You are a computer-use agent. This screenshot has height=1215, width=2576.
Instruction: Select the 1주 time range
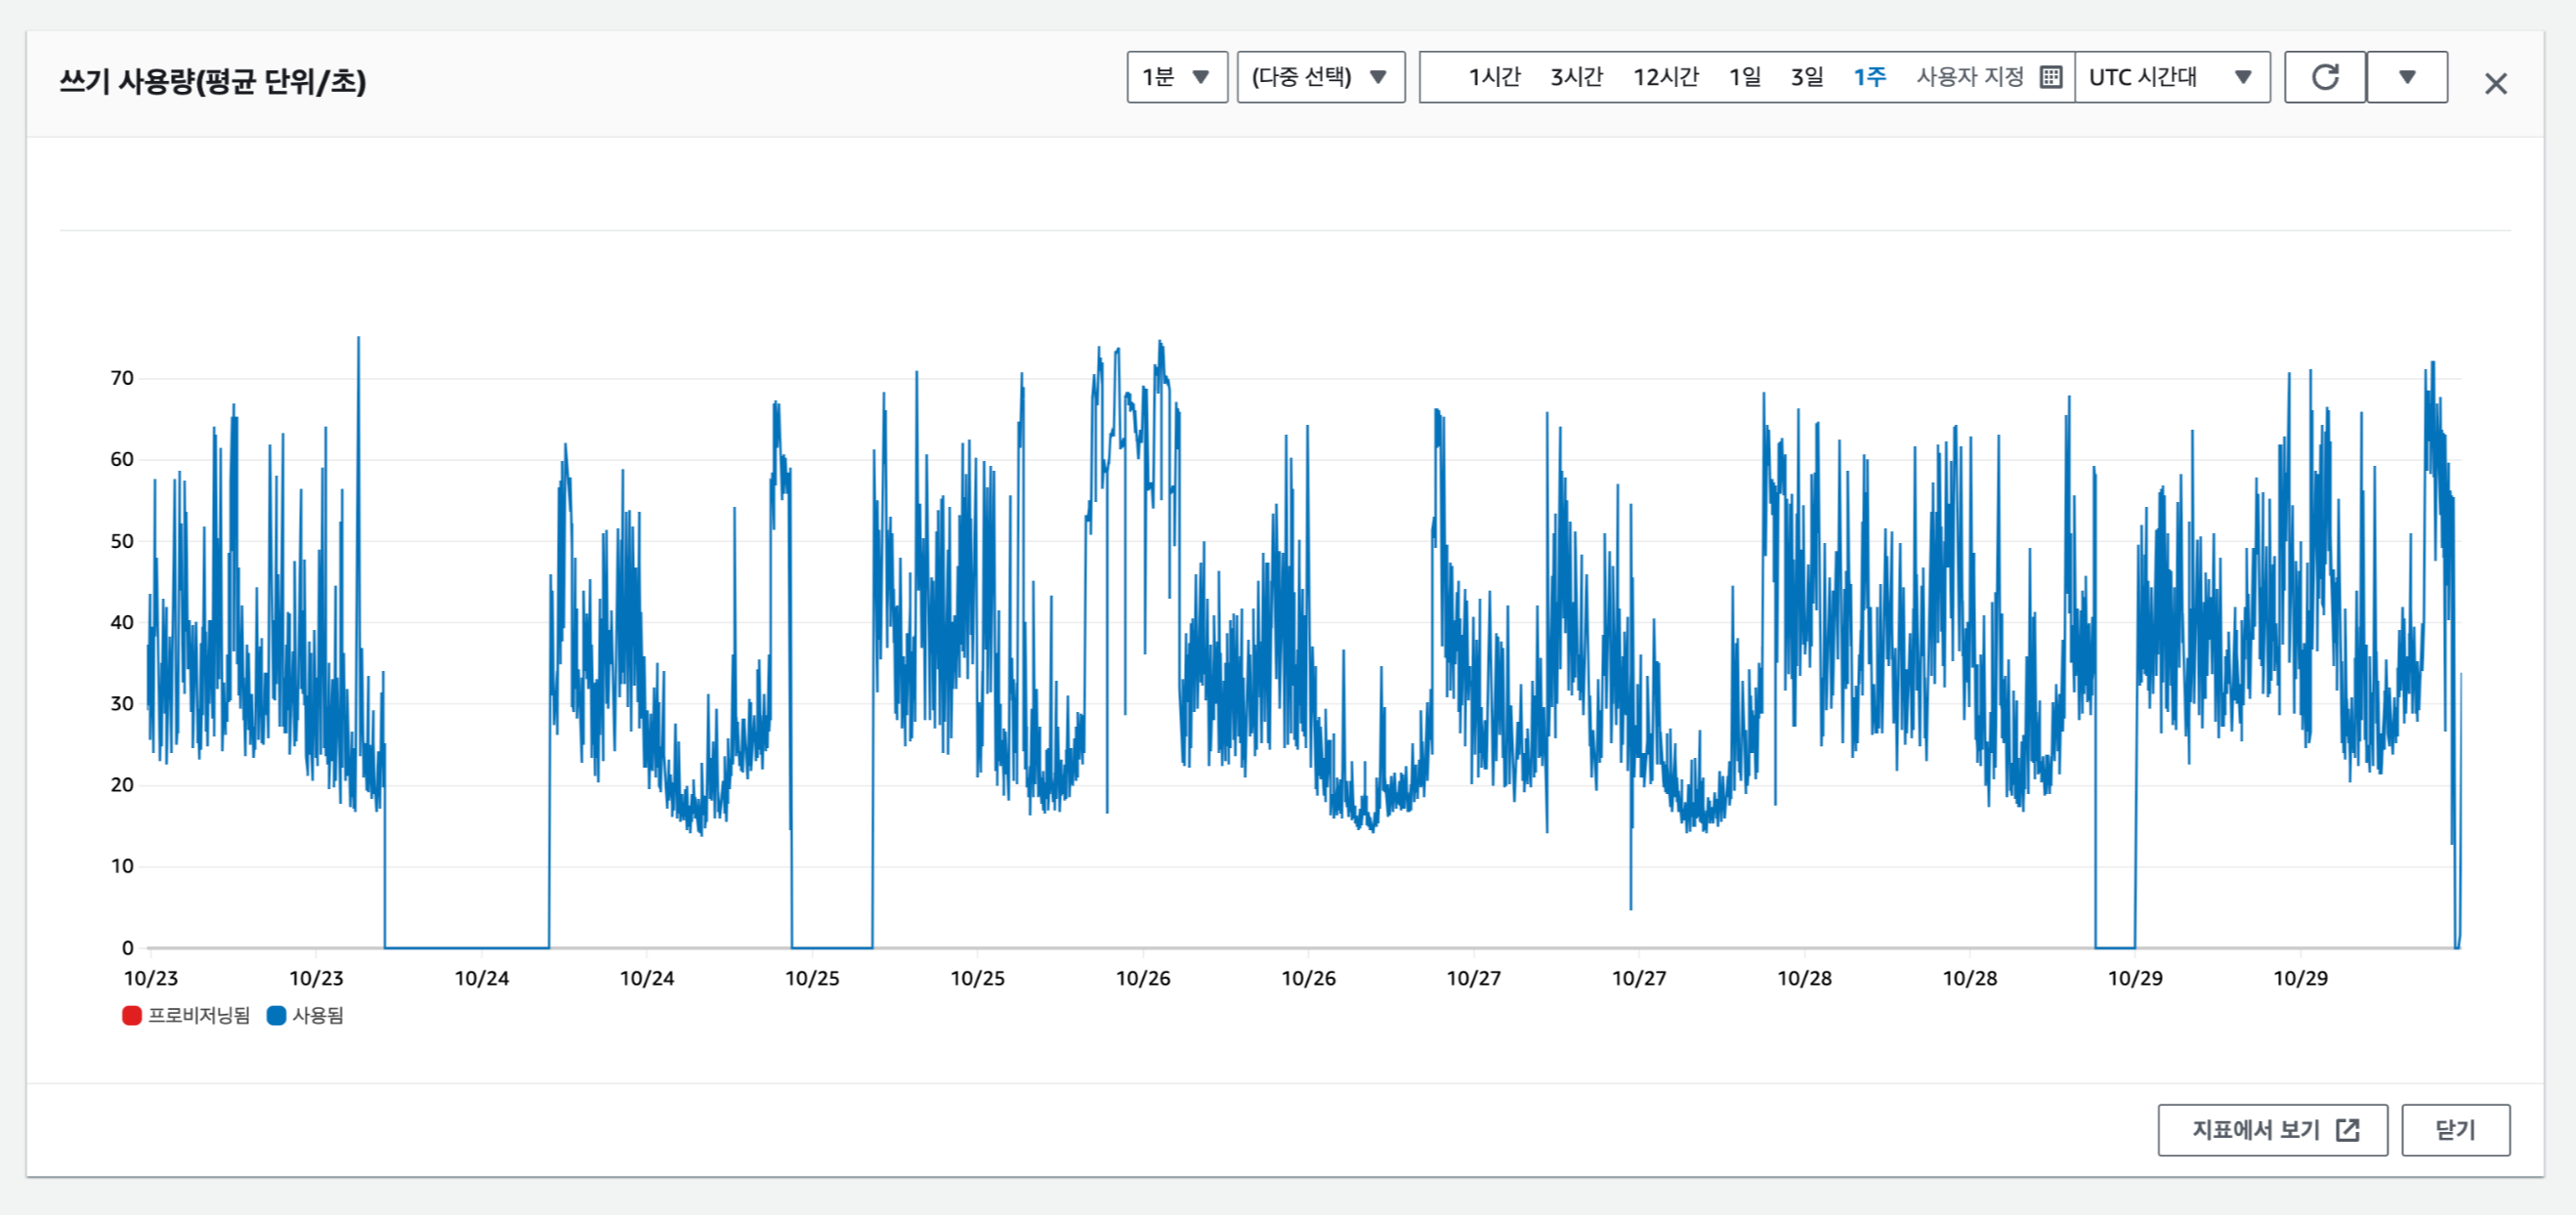pyautogui.click(x=1868, y=77)
